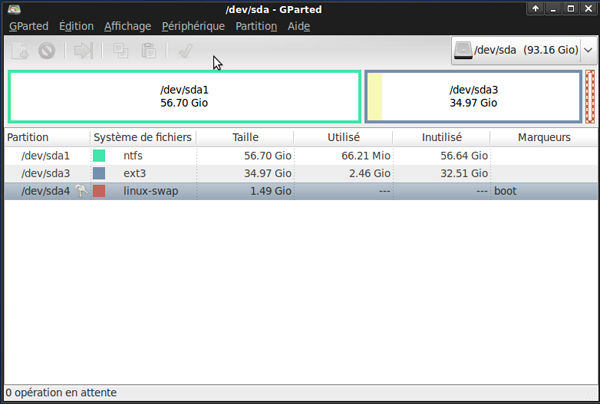
Task: Click the 32.51 Gio unused value
Action: [x=464, y=173]
